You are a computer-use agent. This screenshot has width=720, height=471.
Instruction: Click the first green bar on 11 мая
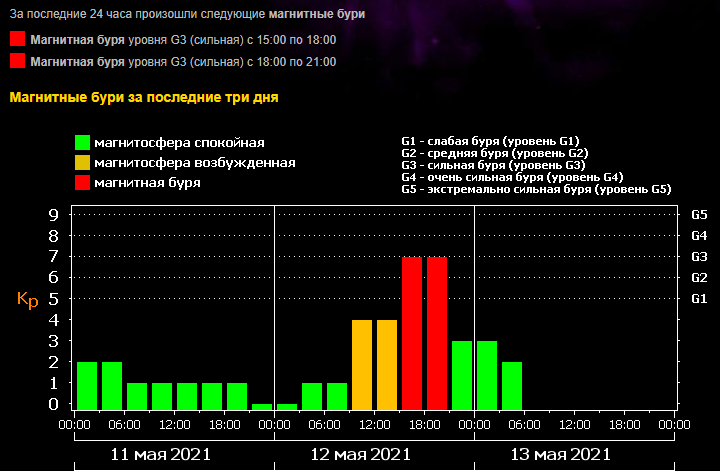pos(87,386)
